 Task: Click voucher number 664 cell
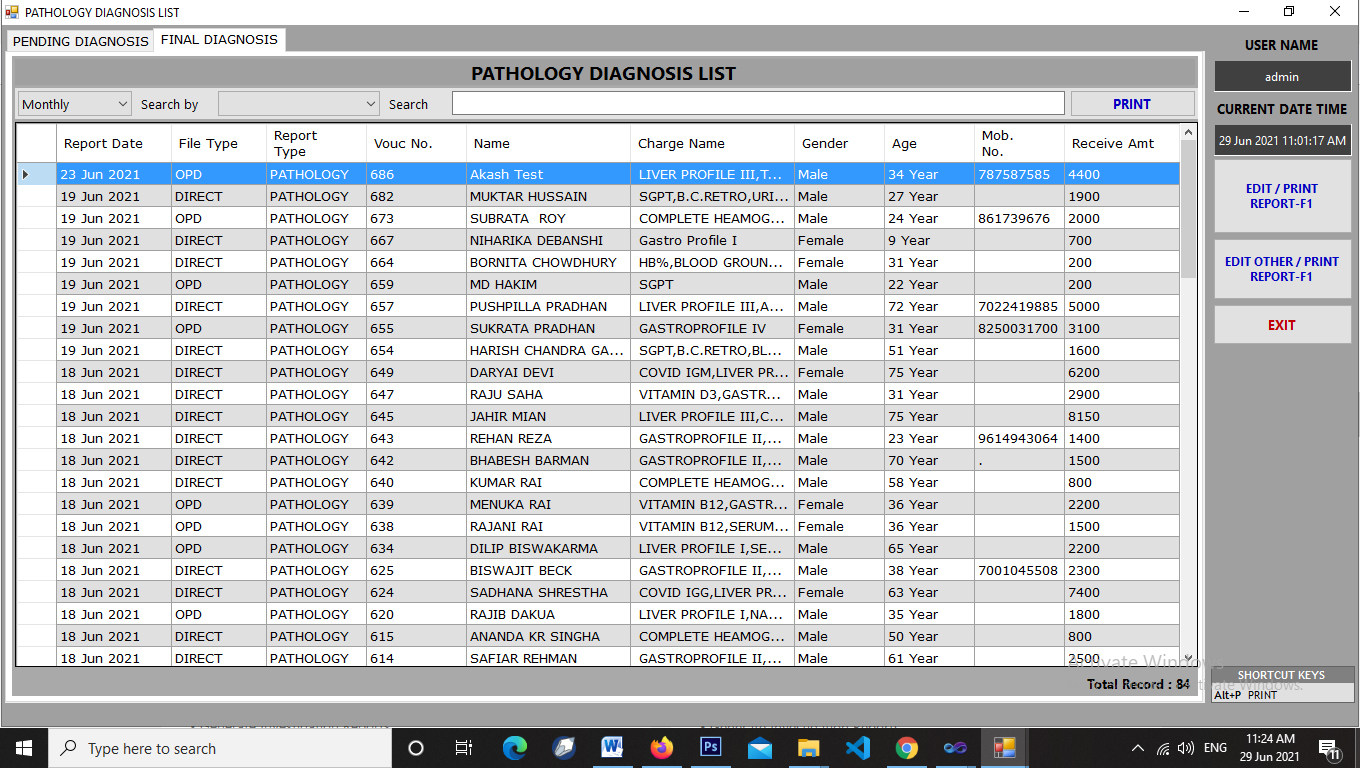coord(416,262)
